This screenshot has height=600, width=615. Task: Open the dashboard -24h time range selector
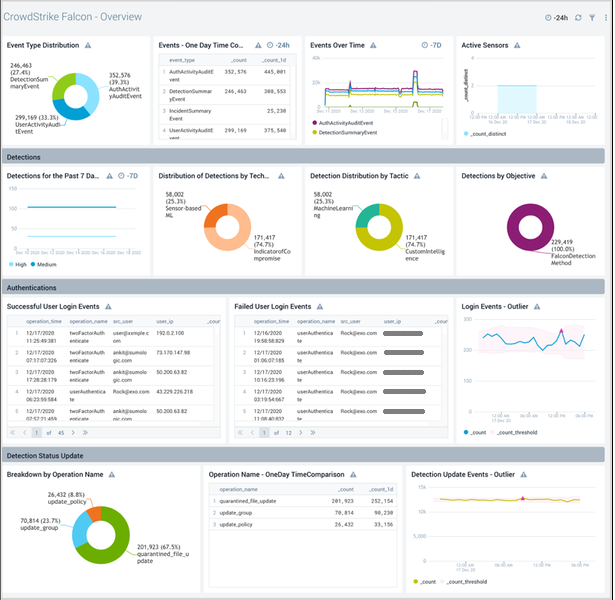click(x=557, y=18)
